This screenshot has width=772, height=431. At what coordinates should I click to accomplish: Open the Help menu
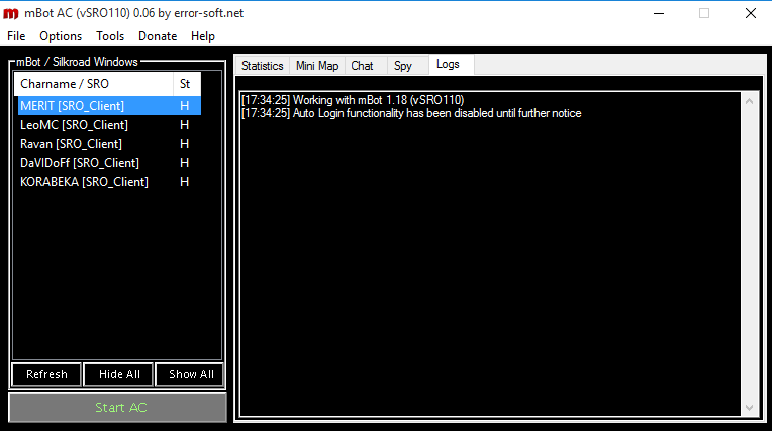pos(203,36)
